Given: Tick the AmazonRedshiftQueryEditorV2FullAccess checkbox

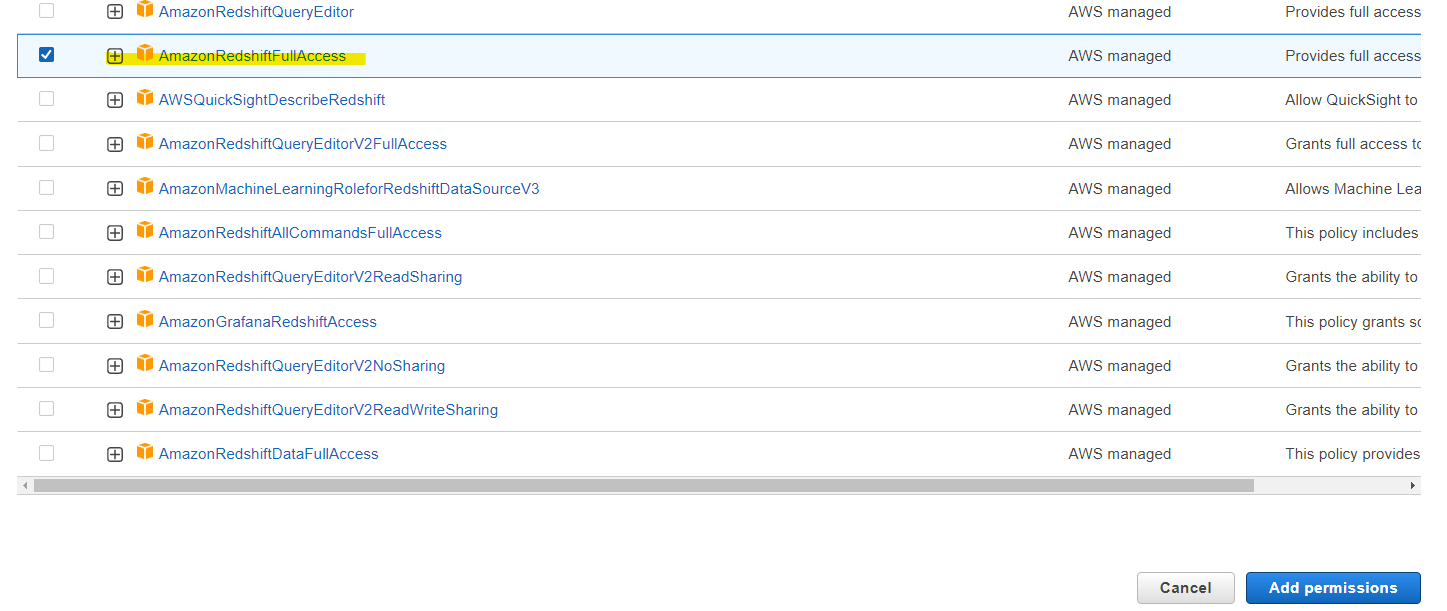Looking at the screenshot, I should [x=46, y=143].
